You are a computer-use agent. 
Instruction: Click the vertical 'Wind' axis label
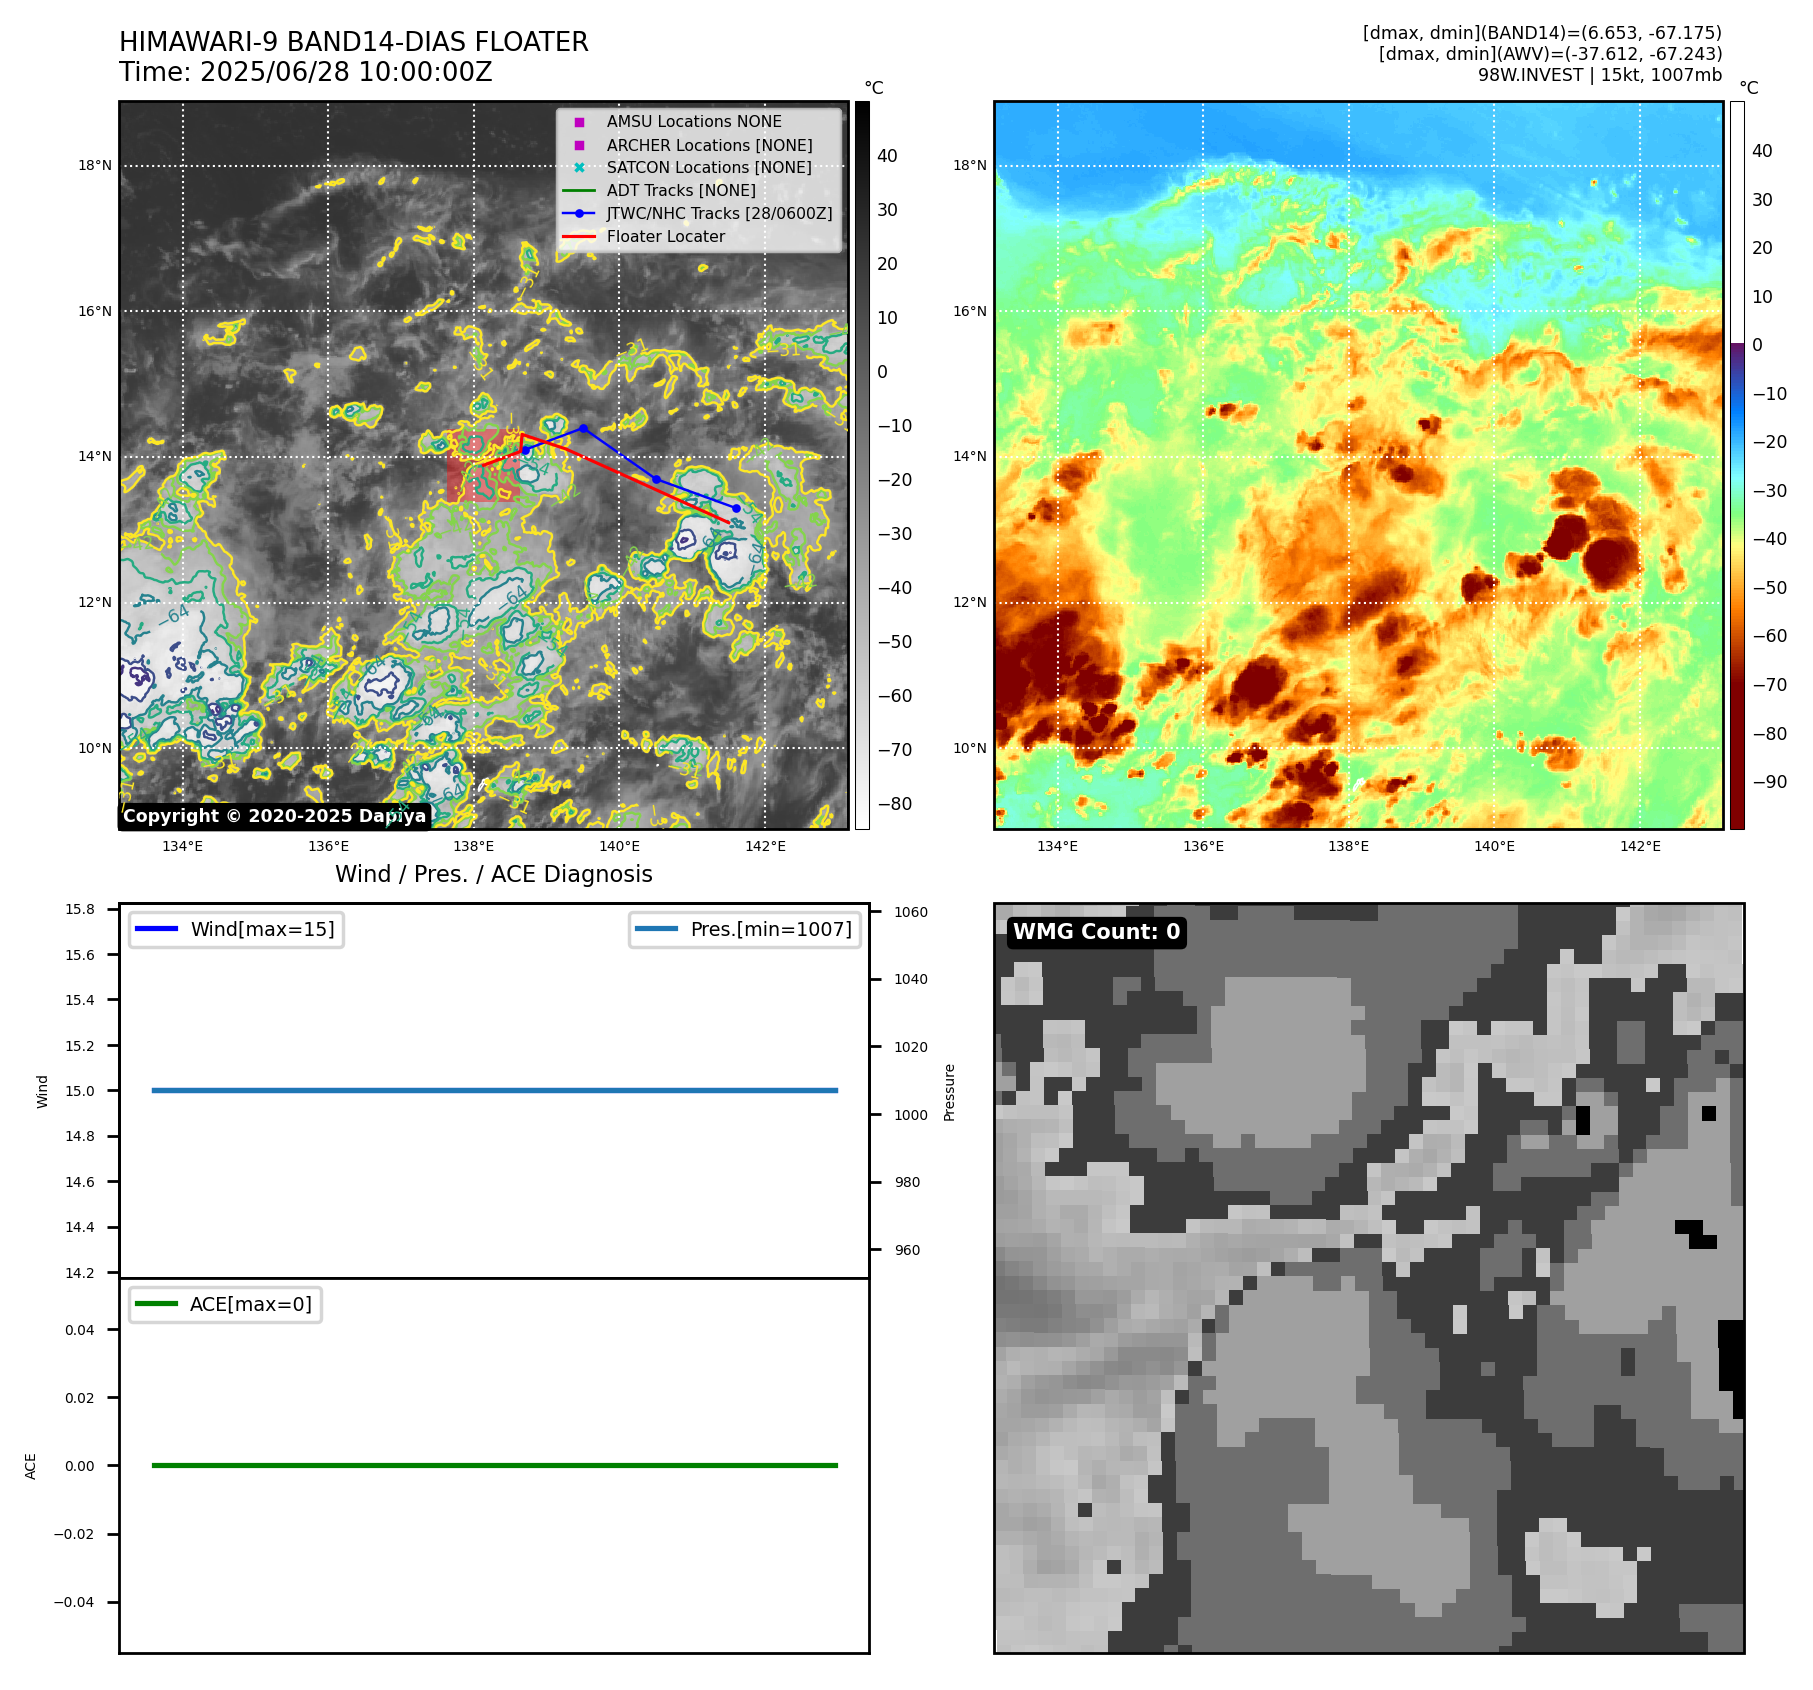[x=42, y=1091]
